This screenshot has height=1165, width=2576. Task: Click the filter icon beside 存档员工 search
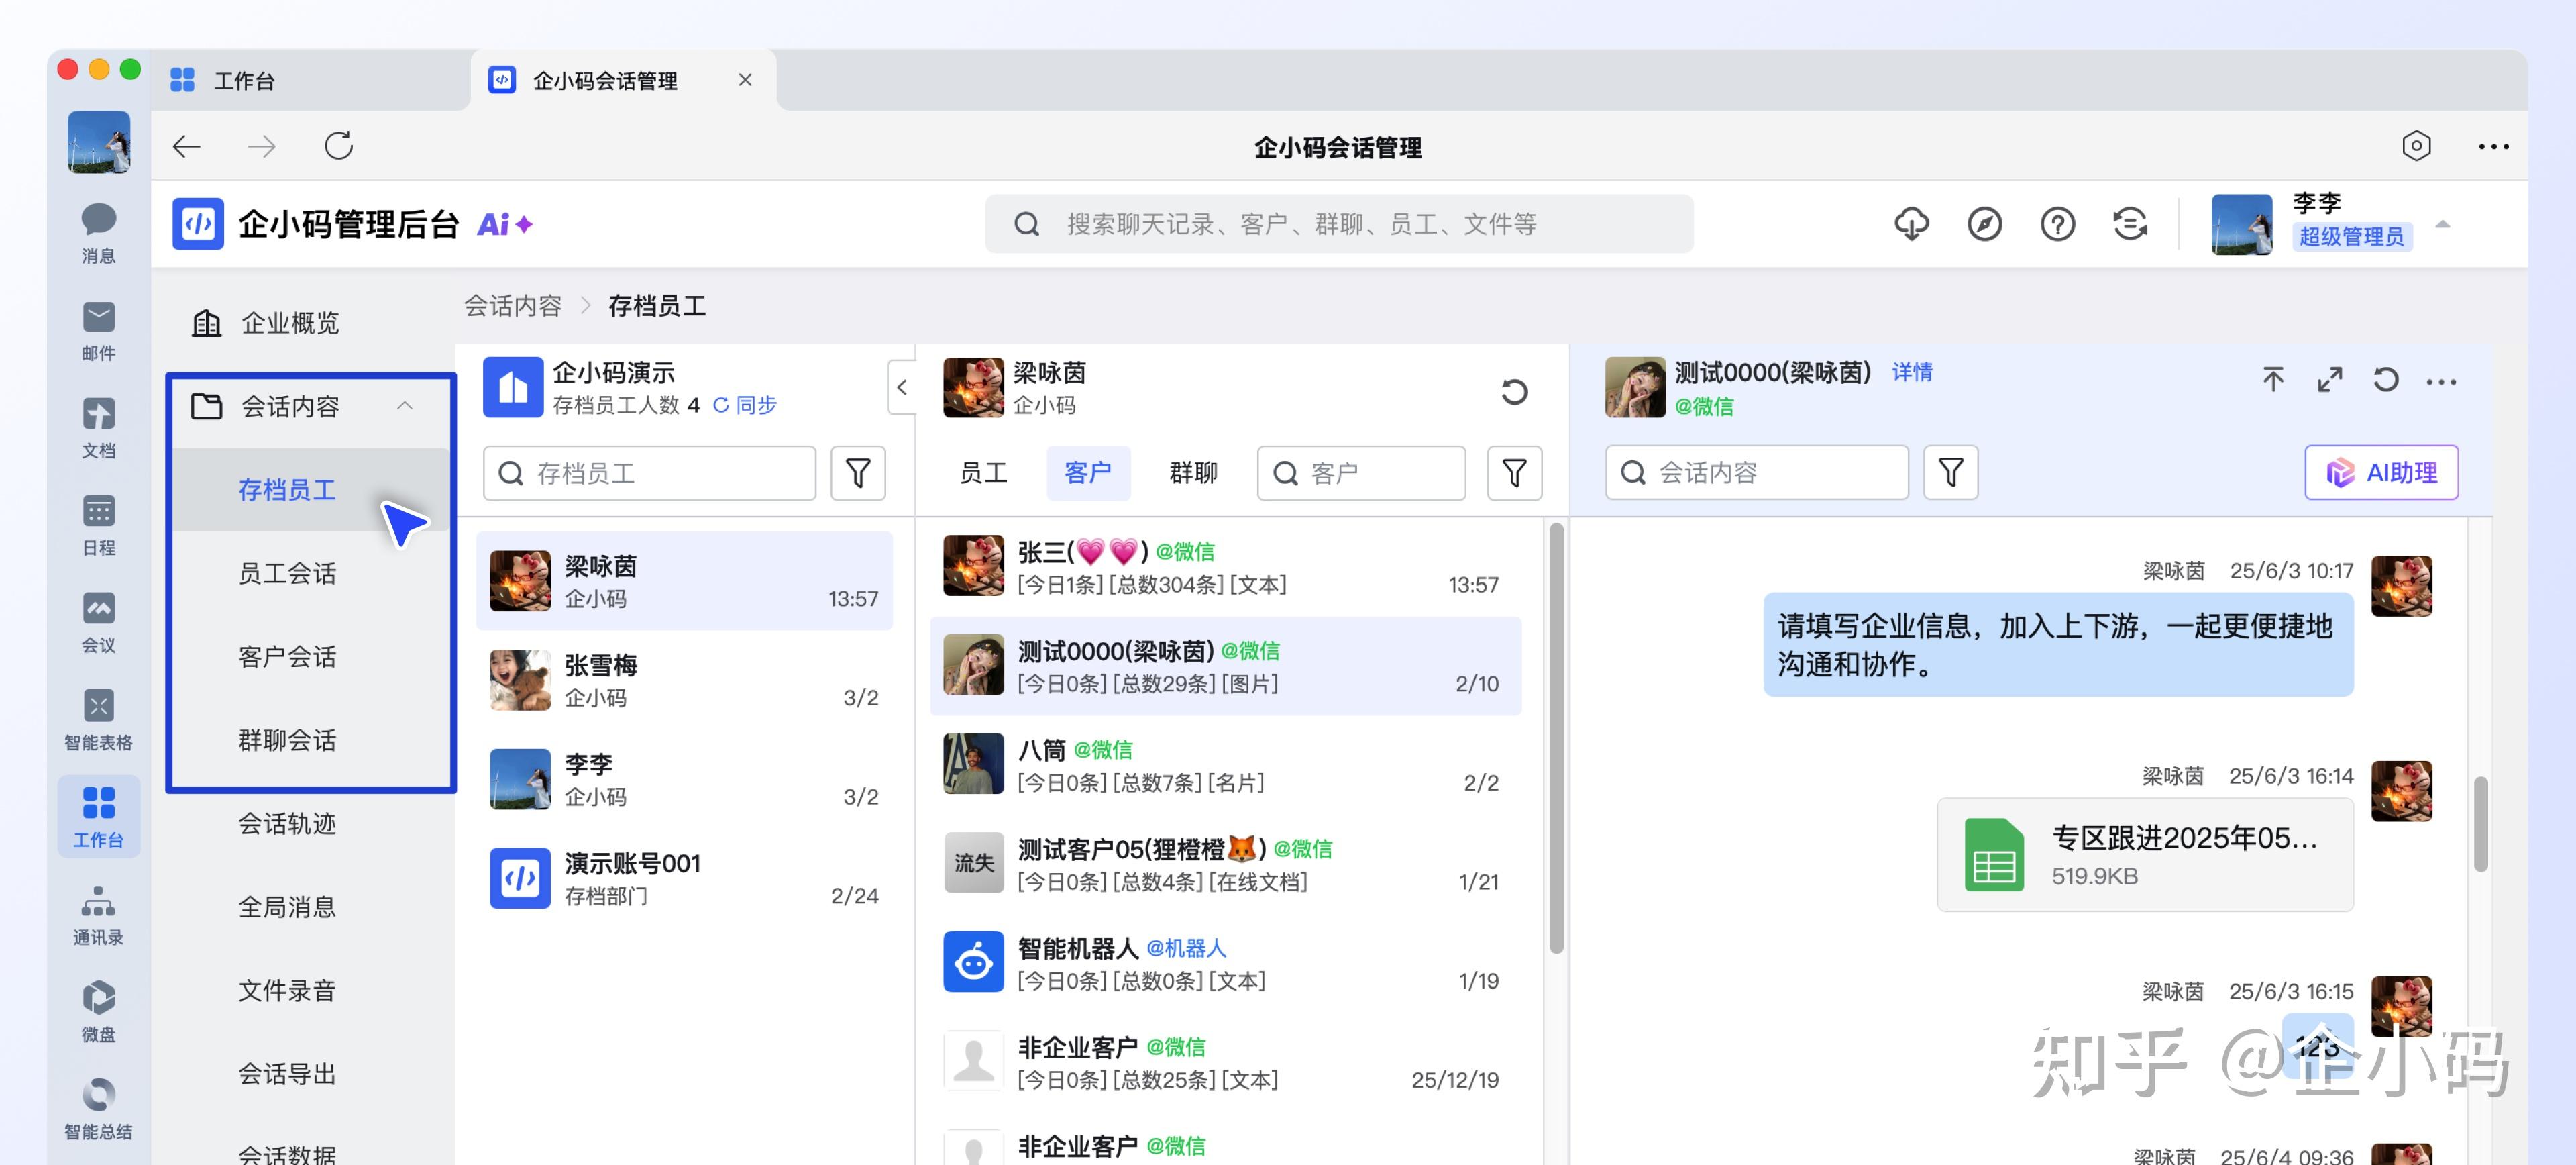[x=858, y=473]
